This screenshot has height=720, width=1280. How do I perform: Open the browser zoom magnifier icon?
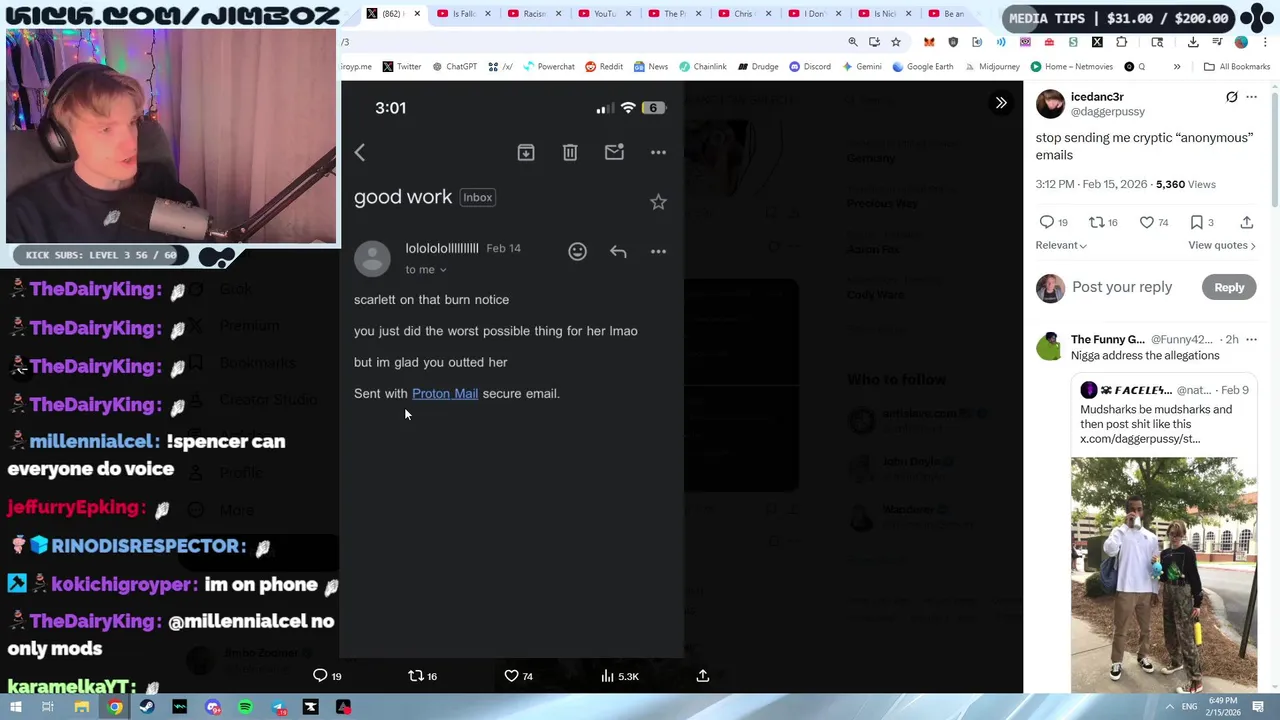(853, 42)
